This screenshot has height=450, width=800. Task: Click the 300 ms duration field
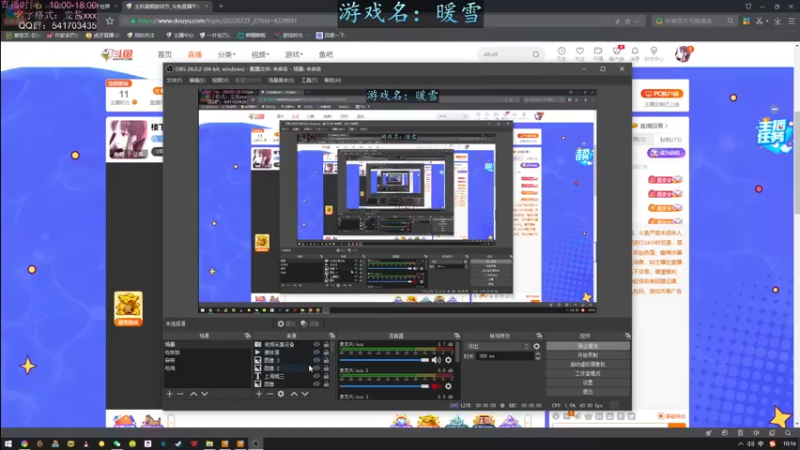click(x=505, y=356)
